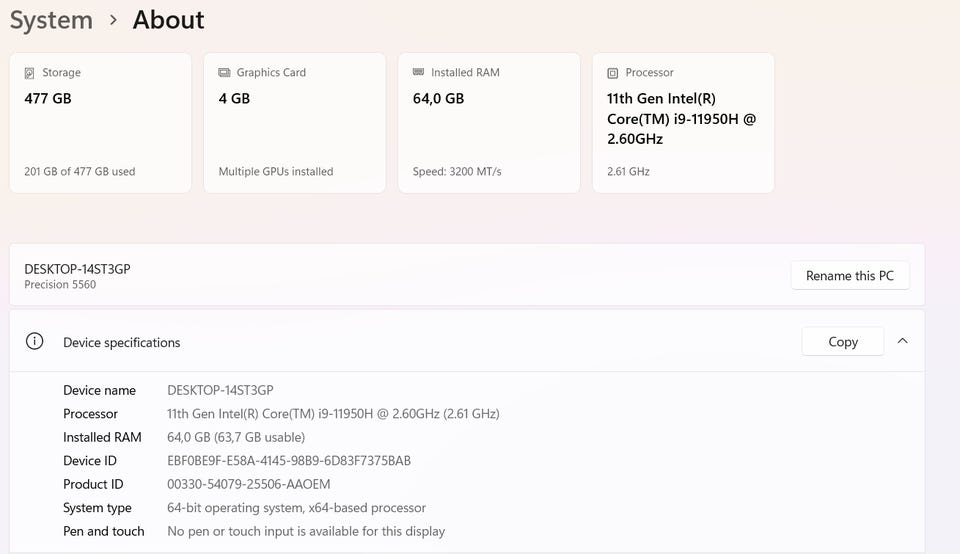Copy the device specifications
Screen dimensions: 960x554
click(843, 341)
